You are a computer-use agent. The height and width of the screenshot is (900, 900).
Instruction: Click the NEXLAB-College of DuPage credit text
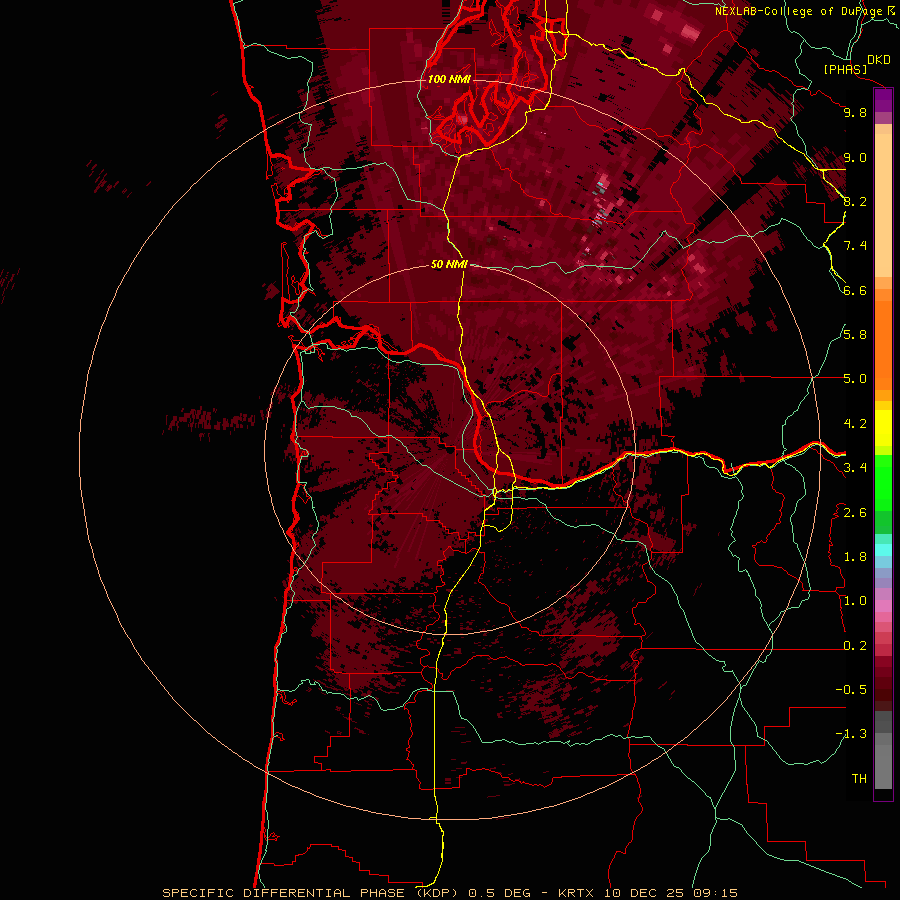tap(798, 11)
